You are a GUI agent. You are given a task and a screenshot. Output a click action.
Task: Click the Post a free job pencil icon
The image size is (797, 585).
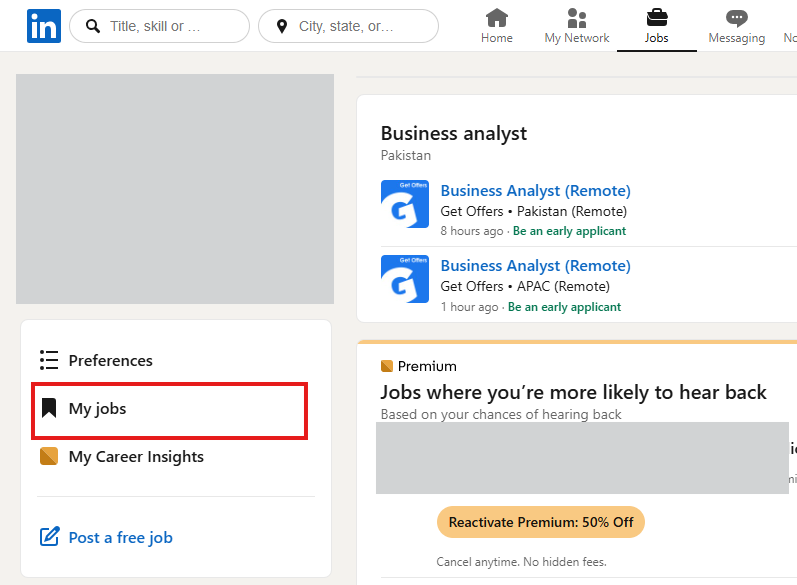coord(49,537)
